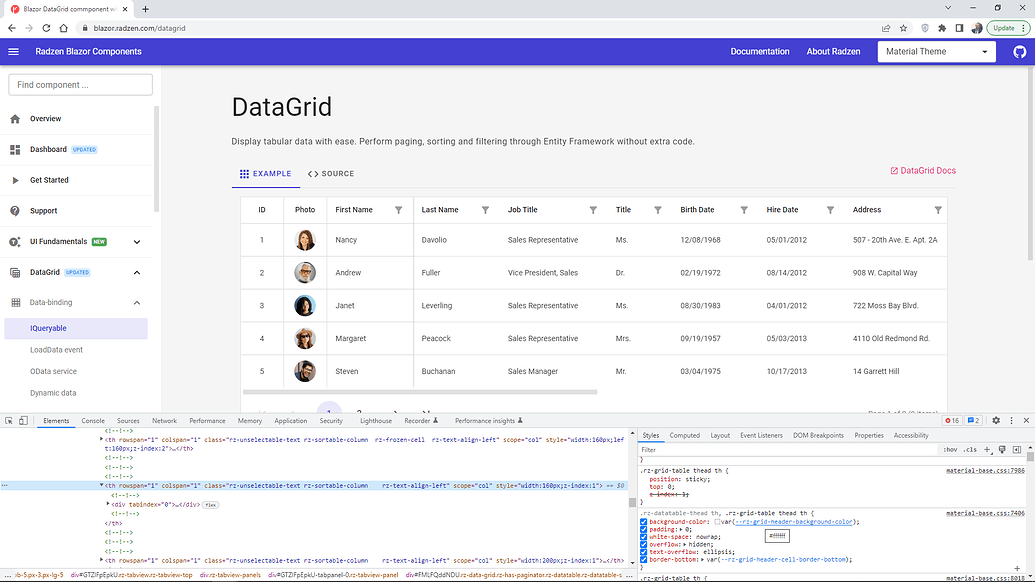This screenshot has width=1035, height=582.
Task: Focus the Find component search box
Action: [80, 85]
